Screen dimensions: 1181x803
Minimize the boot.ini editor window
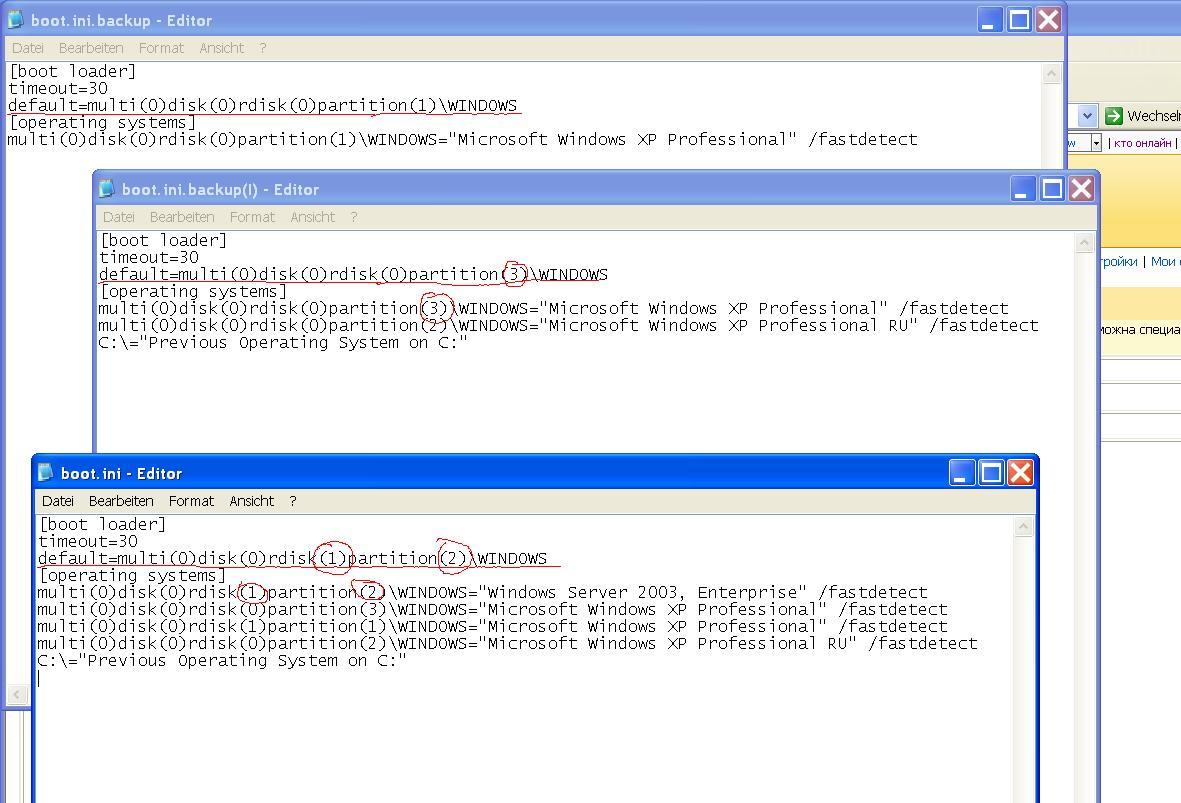[962, 473]
